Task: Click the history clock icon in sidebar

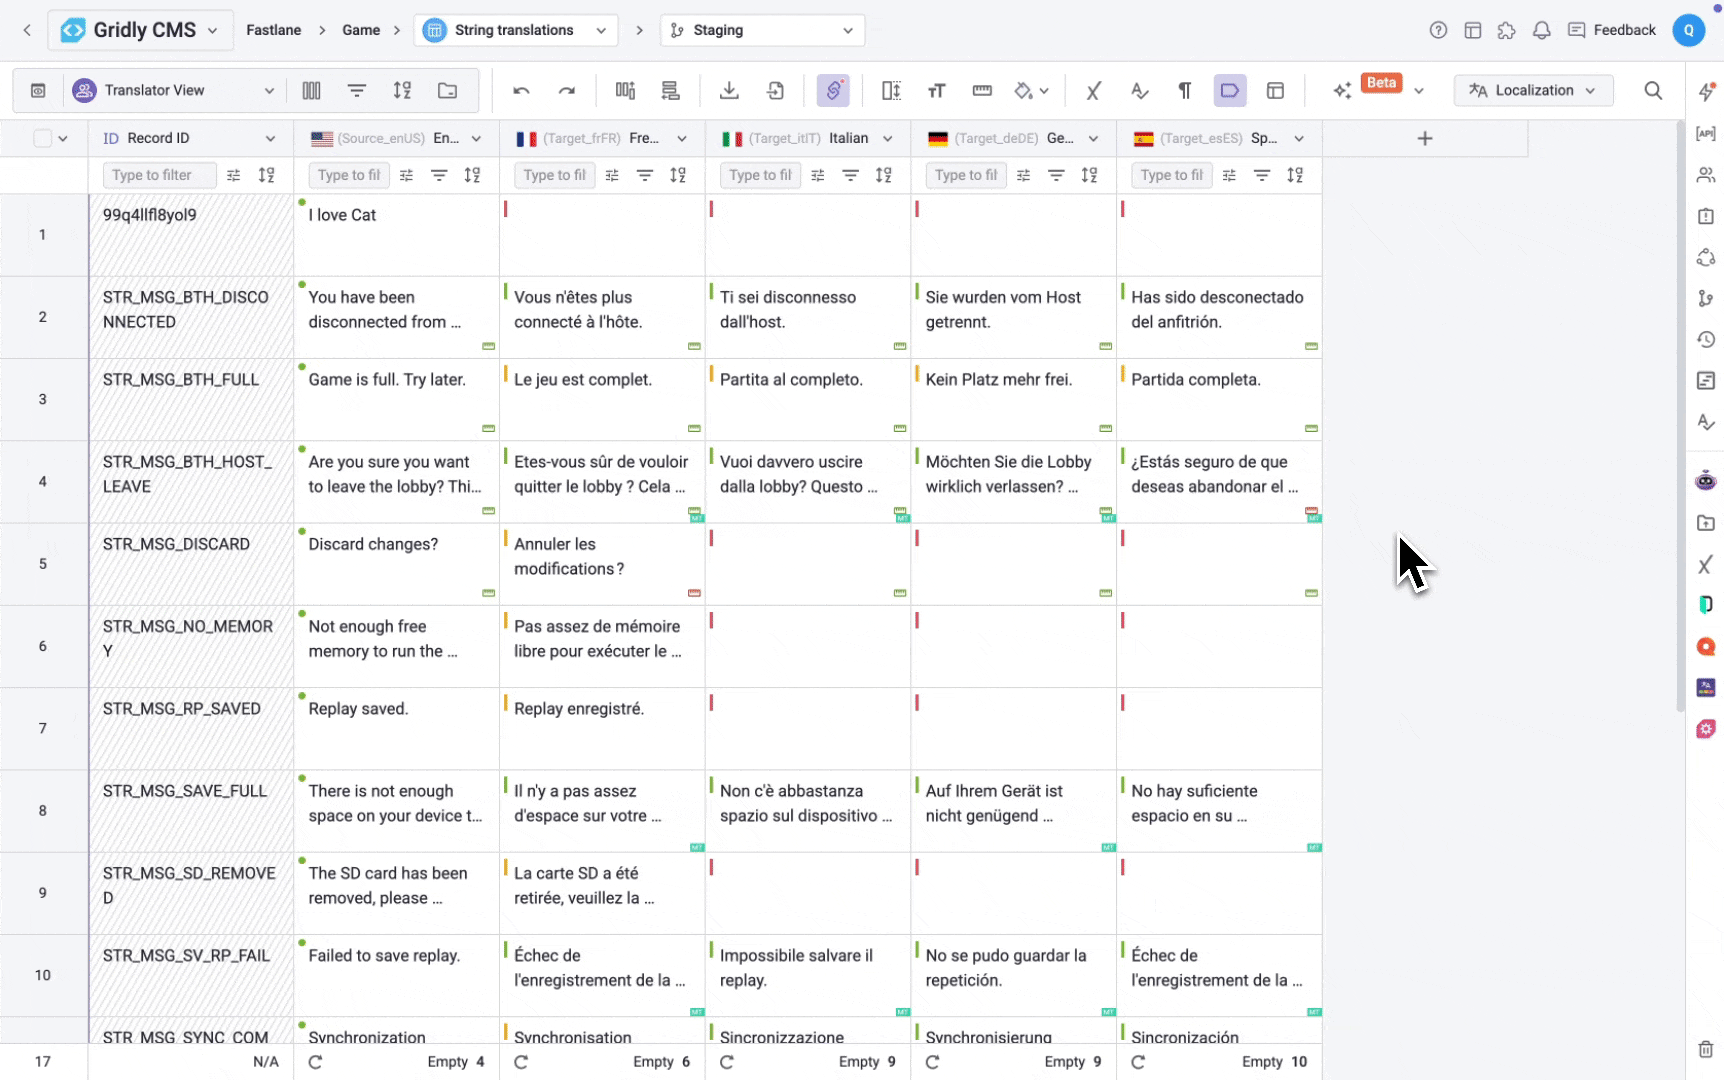Action: pyautogui.click(x=1705, y=340)
